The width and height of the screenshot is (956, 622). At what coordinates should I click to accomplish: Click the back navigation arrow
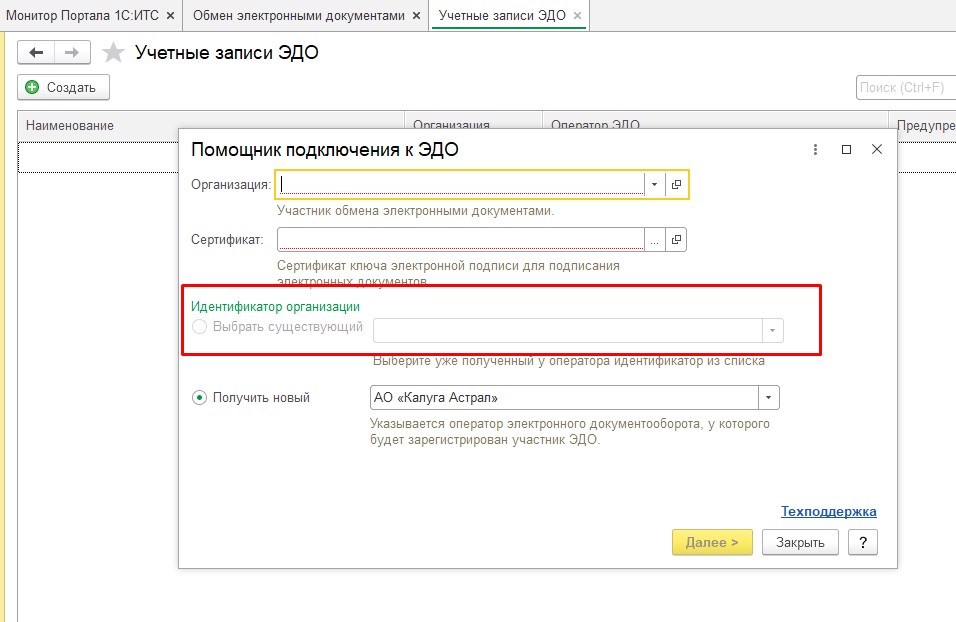point(37,52)
